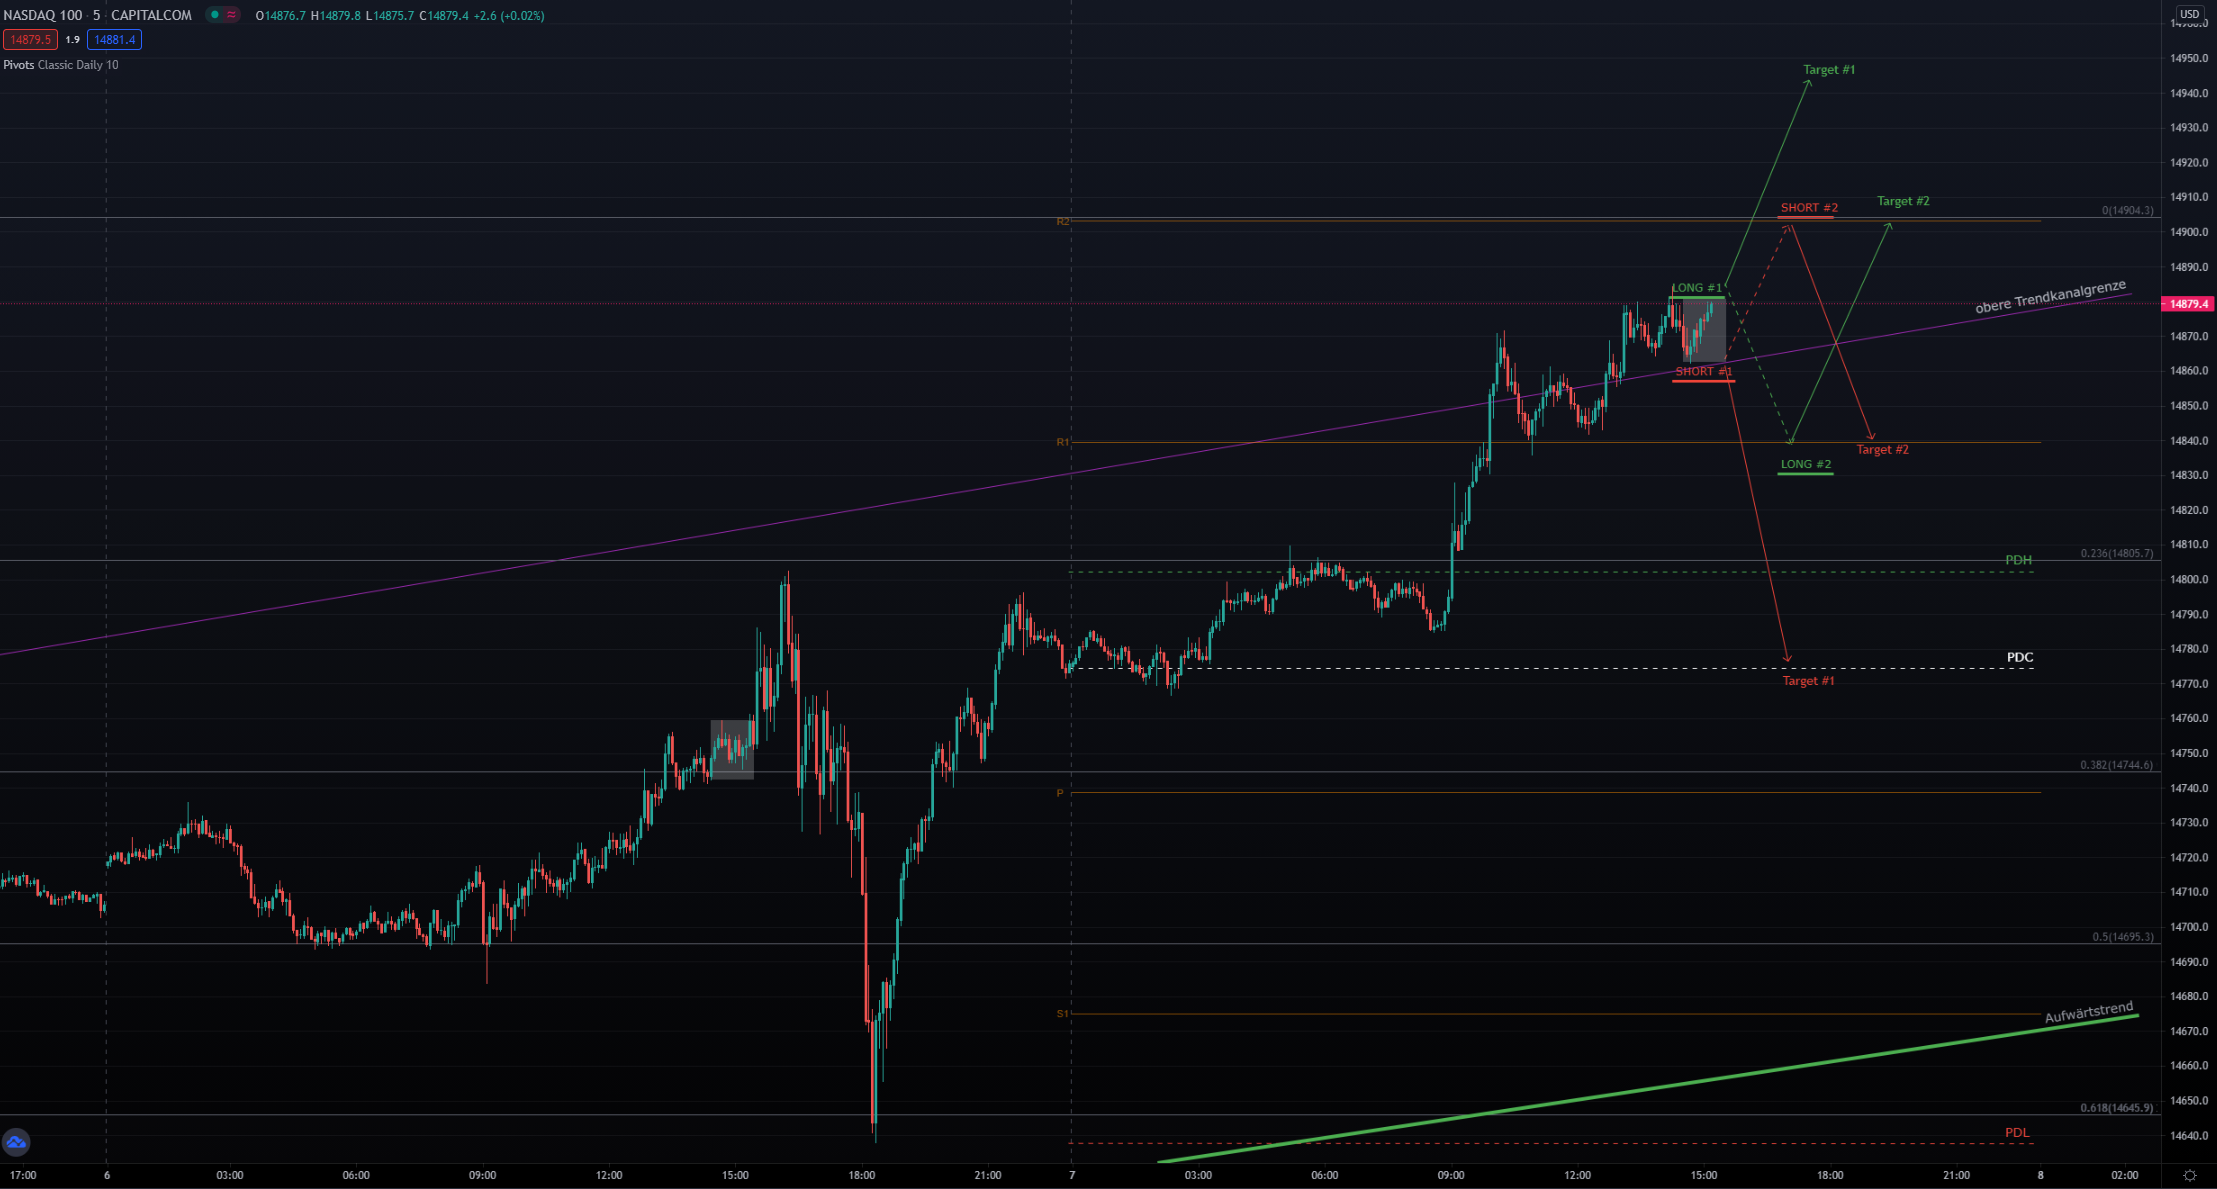Viewport: 2217px width, 1189px height.
Task: Click the current price tag 14879.4
Action: pos(2187,303)
